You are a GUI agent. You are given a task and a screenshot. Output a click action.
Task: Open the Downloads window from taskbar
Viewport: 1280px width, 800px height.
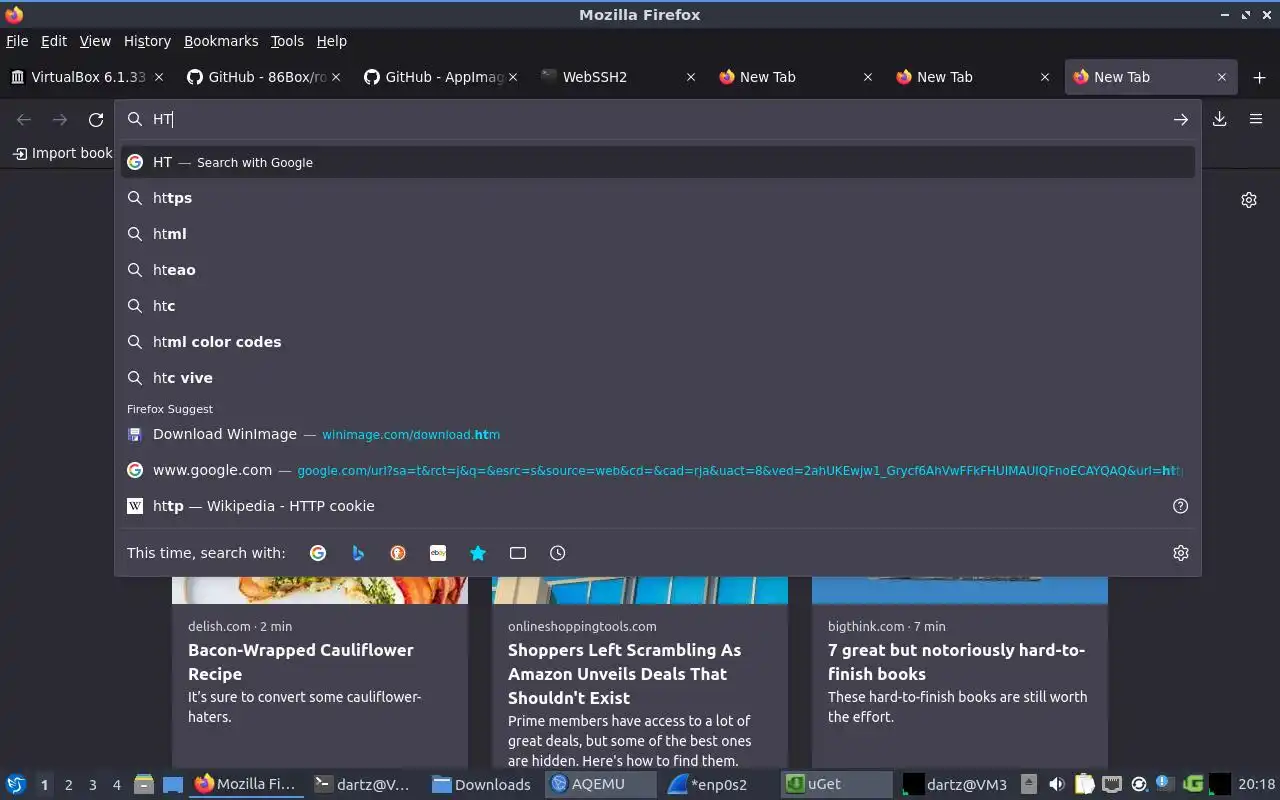(482, 784)
